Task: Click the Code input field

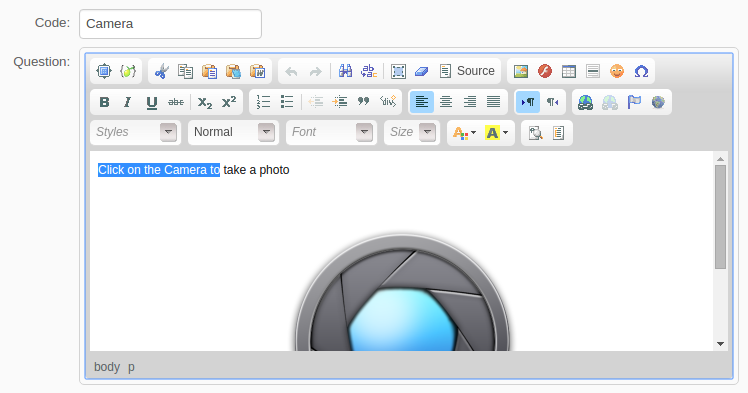Action: click(170, 24)
